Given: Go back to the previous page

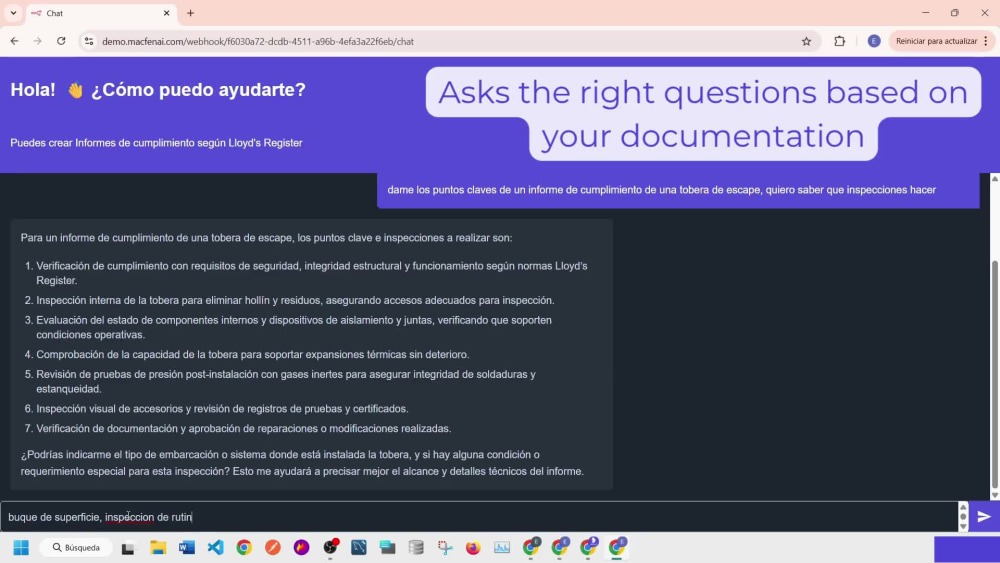Looking at the screenshot, I should 14,41.
